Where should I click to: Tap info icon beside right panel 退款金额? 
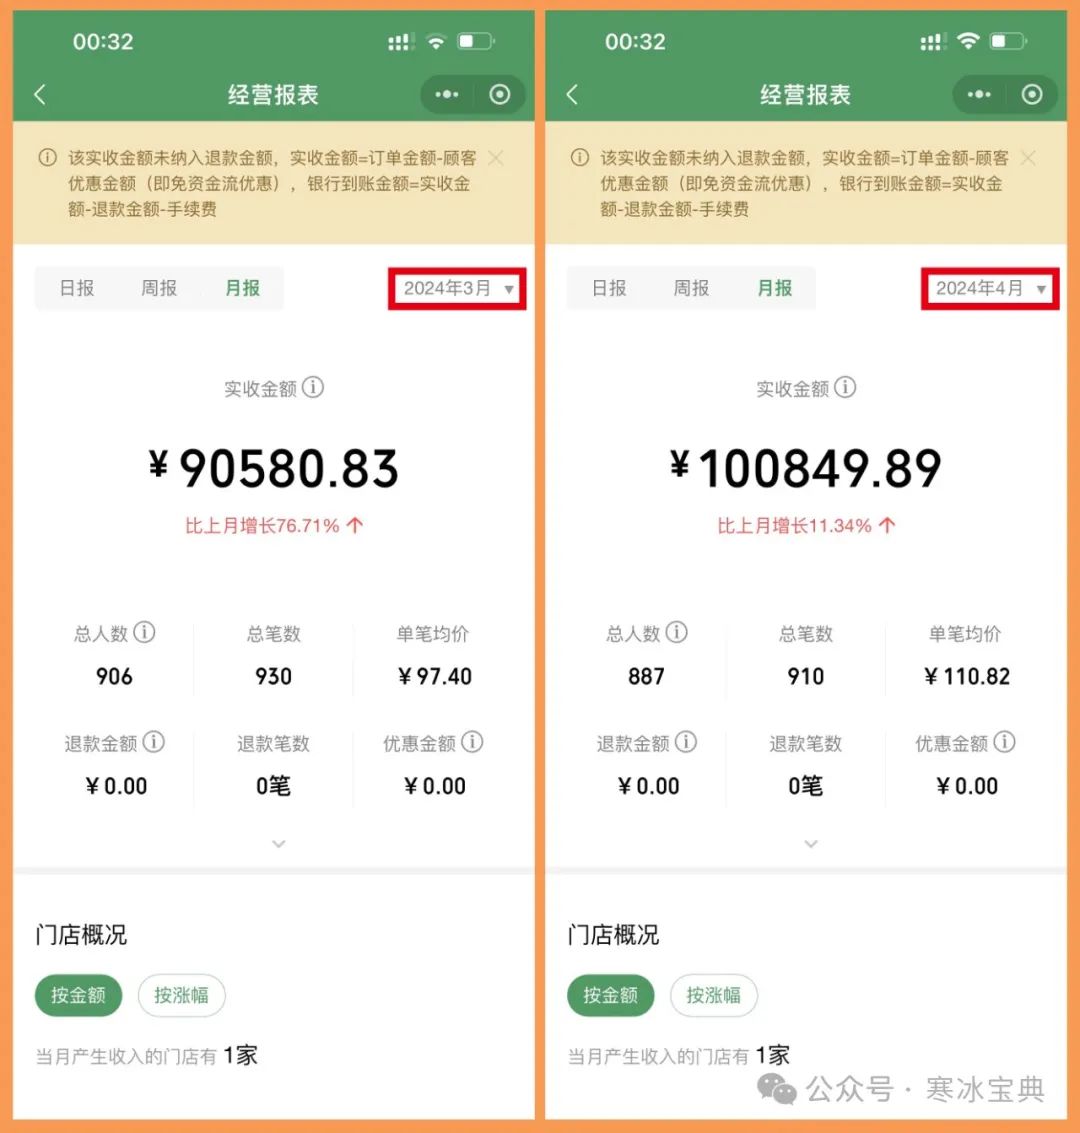[x=686, y=741]
